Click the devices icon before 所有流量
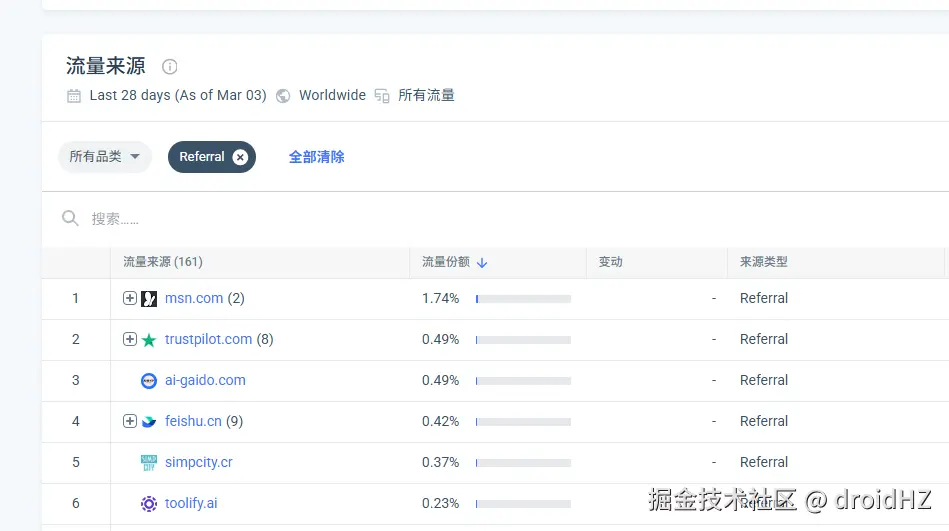Screen dimensions: 949x531 pos(382,96)
